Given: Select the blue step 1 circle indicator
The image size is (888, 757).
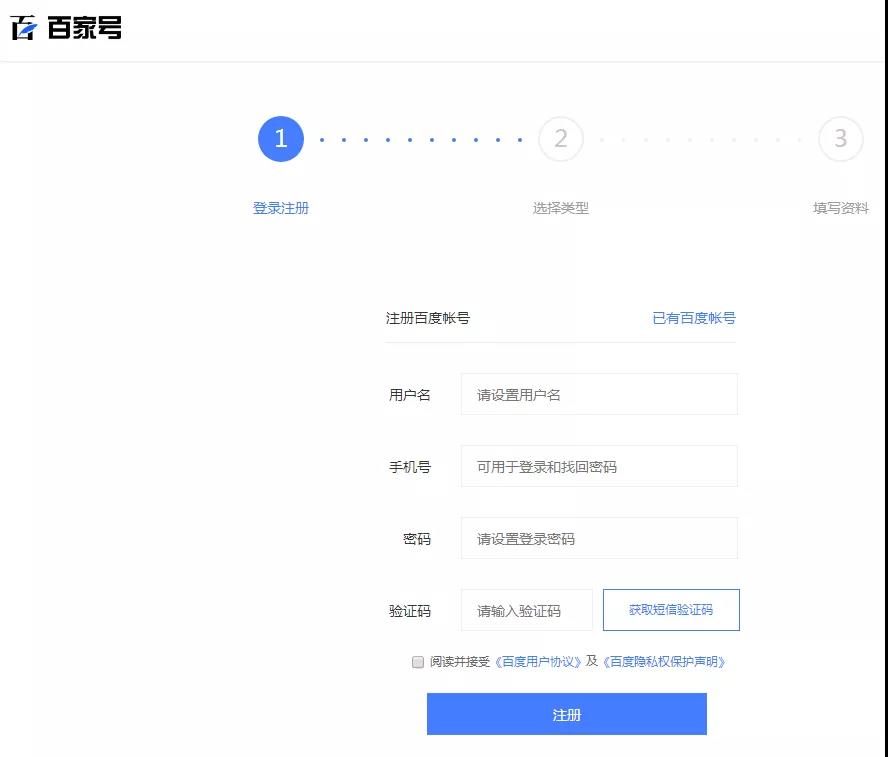Looking at the screenshot, I should (x=280, y=139).
